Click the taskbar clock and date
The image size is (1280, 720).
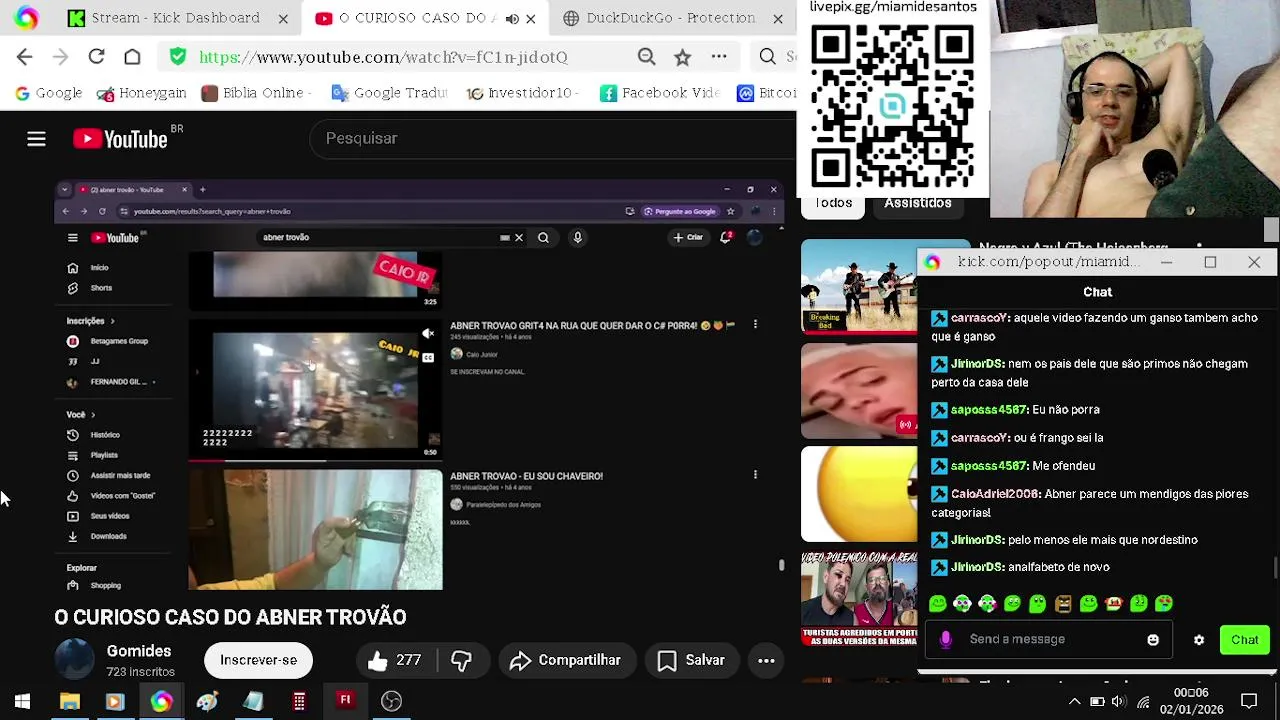click(x=1190, y=701)
